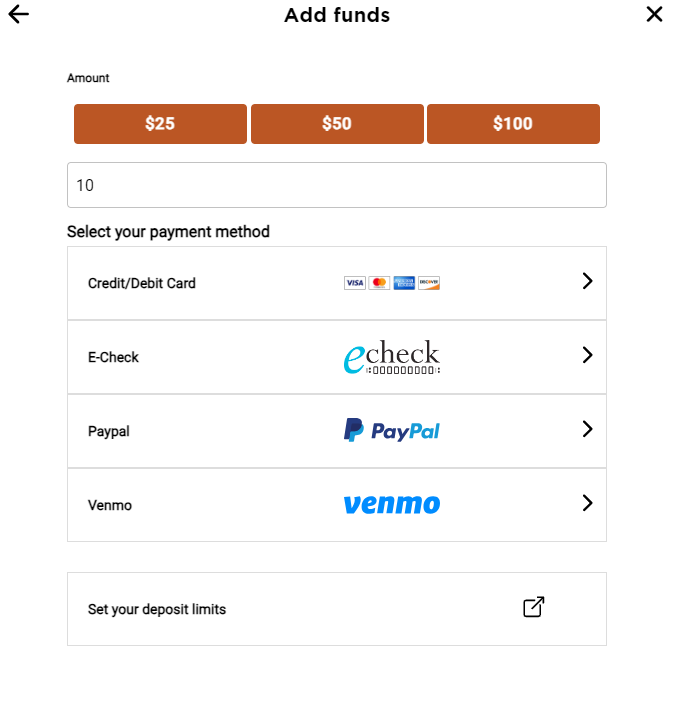678x701 pixels.
Task: Expand E-Check row chevron arrow
Action: point(587,355)
